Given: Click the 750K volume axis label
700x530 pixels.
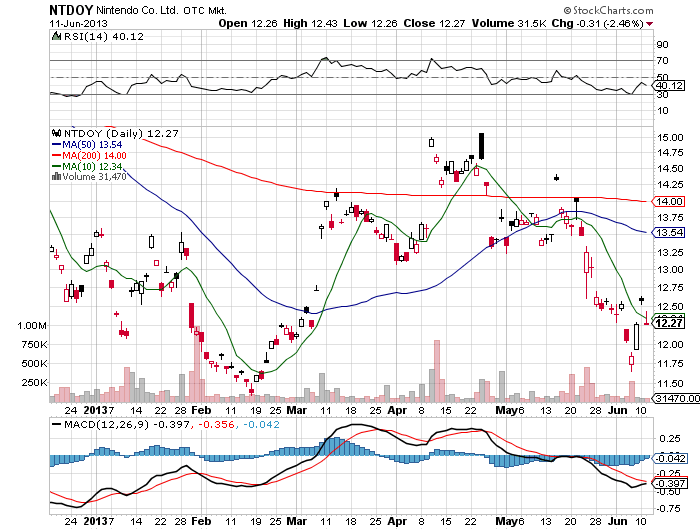Looking at the screenshot, I should (x=34, y=345).
